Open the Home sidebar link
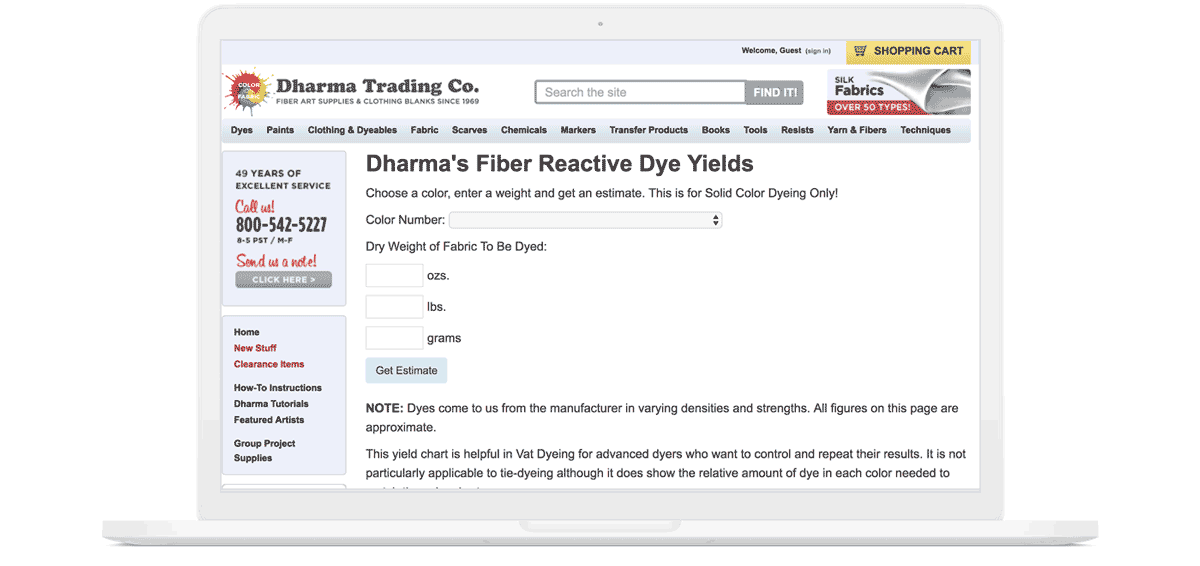 click(247, 332)
